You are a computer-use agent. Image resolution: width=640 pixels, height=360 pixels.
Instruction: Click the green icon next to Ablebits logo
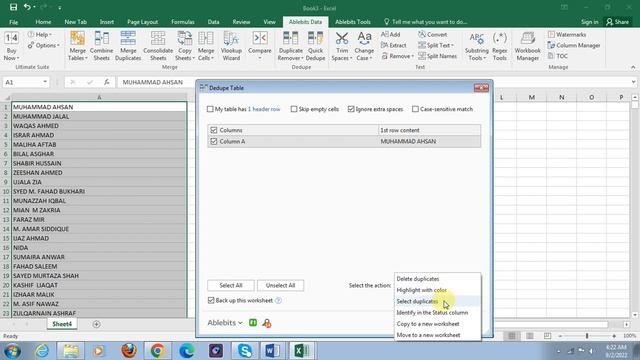coord(253,323)
